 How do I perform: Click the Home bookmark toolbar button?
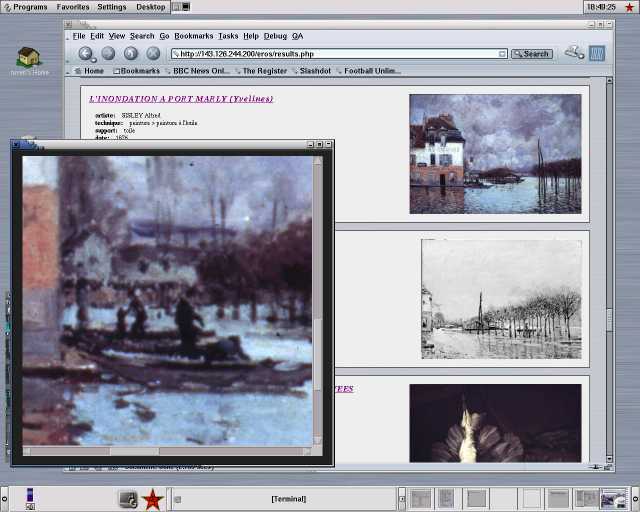pyautogui.click(x=89, y=71)
